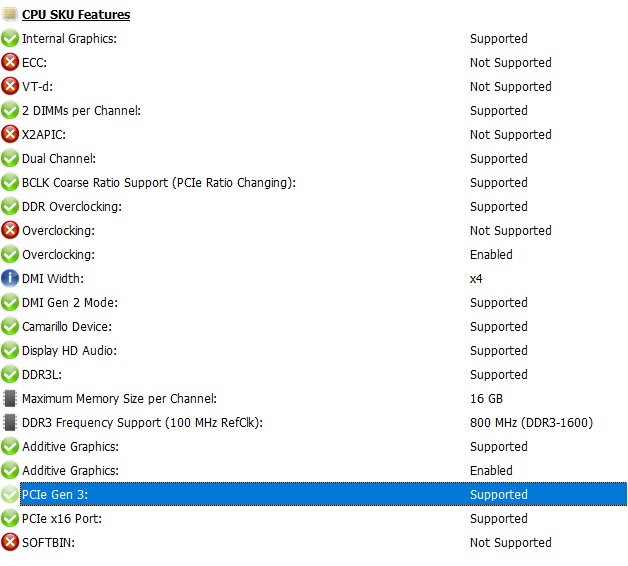
Task: Select the highlighted PCIe Gen 3 row
Action: 324,494
